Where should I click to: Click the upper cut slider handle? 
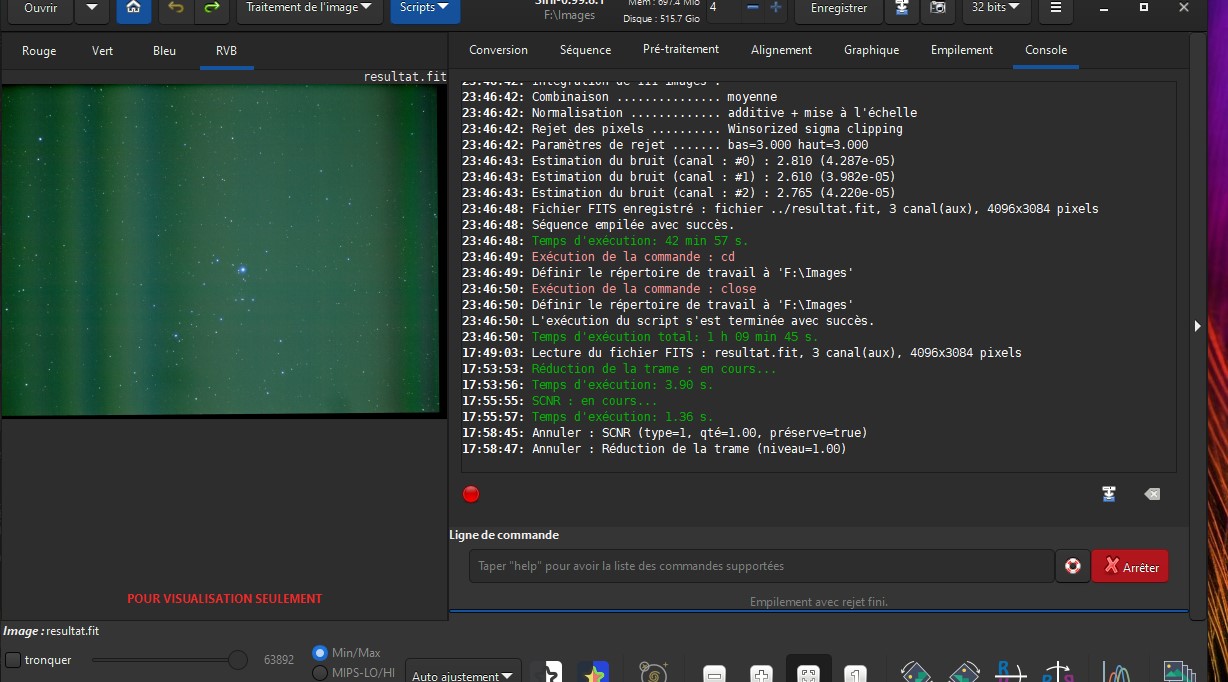tap(237, 660)
